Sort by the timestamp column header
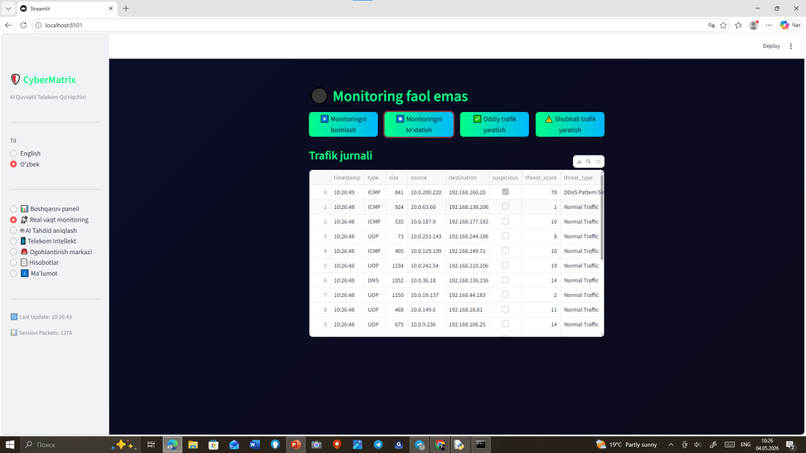The width and height of the screenshot is (806, 453). tap(347, 178)
